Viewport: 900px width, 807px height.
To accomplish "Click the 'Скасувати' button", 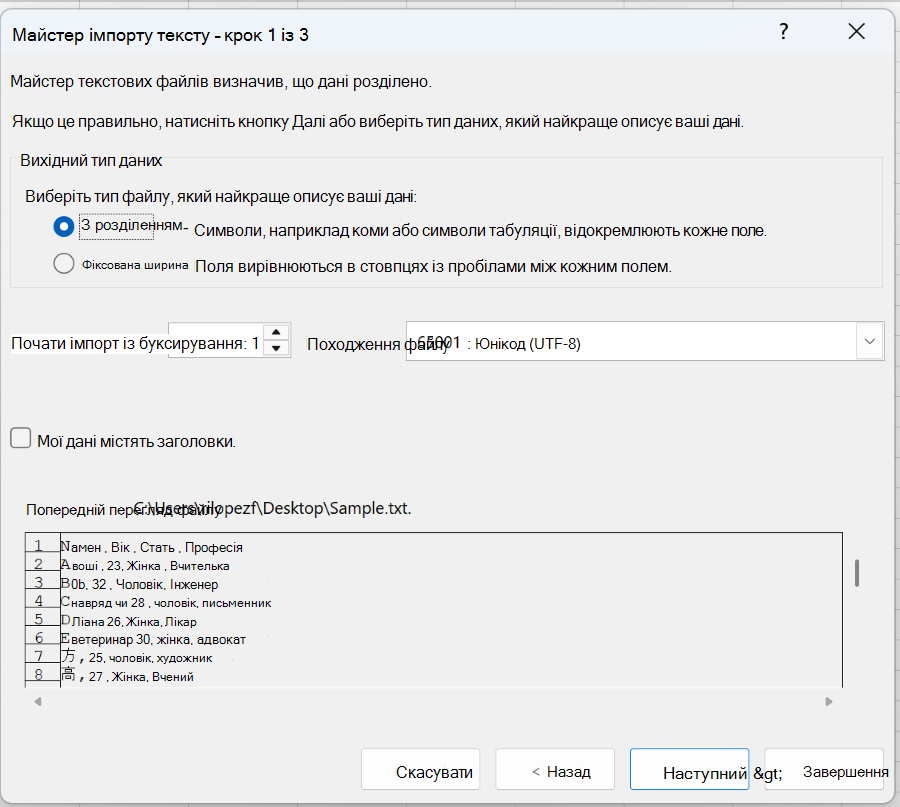I will click(421, 769).
